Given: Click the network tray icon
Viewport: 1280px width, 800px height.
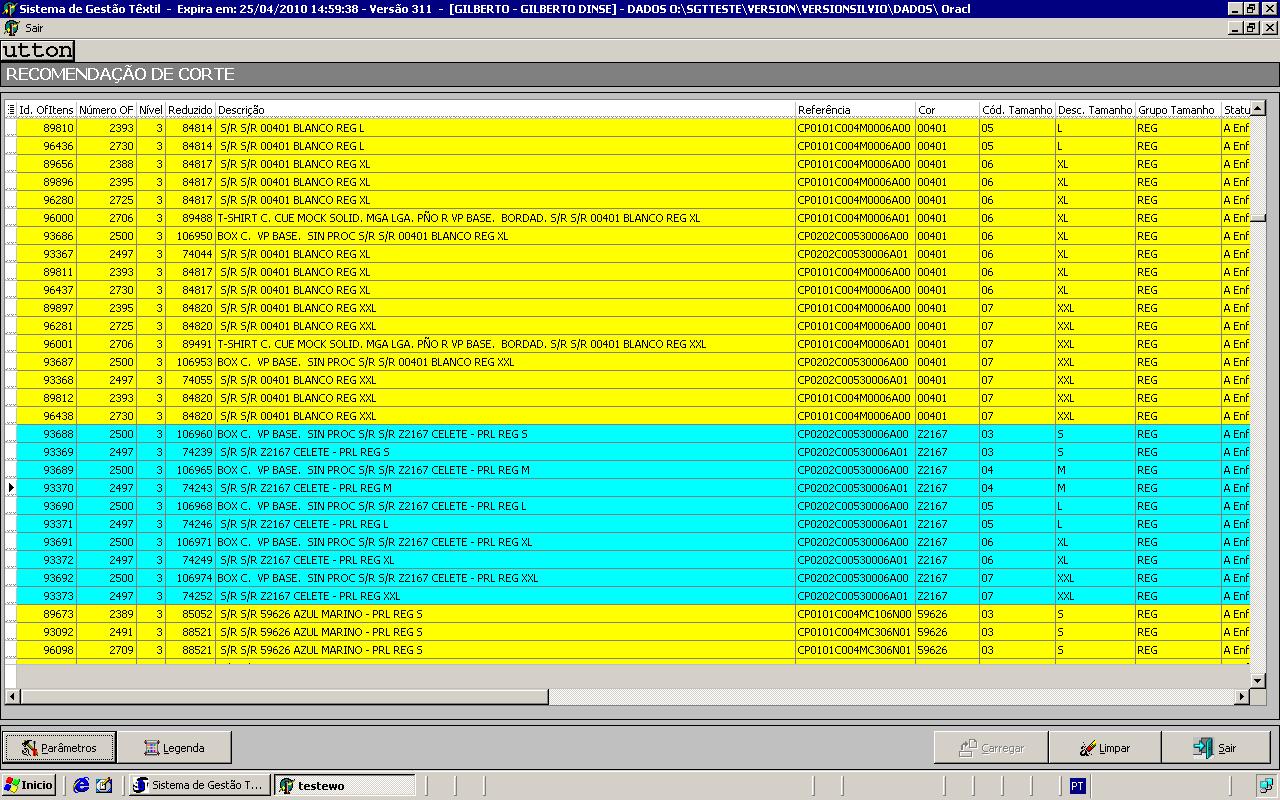Looking at the screenshot, I should tap(1265, 785).
